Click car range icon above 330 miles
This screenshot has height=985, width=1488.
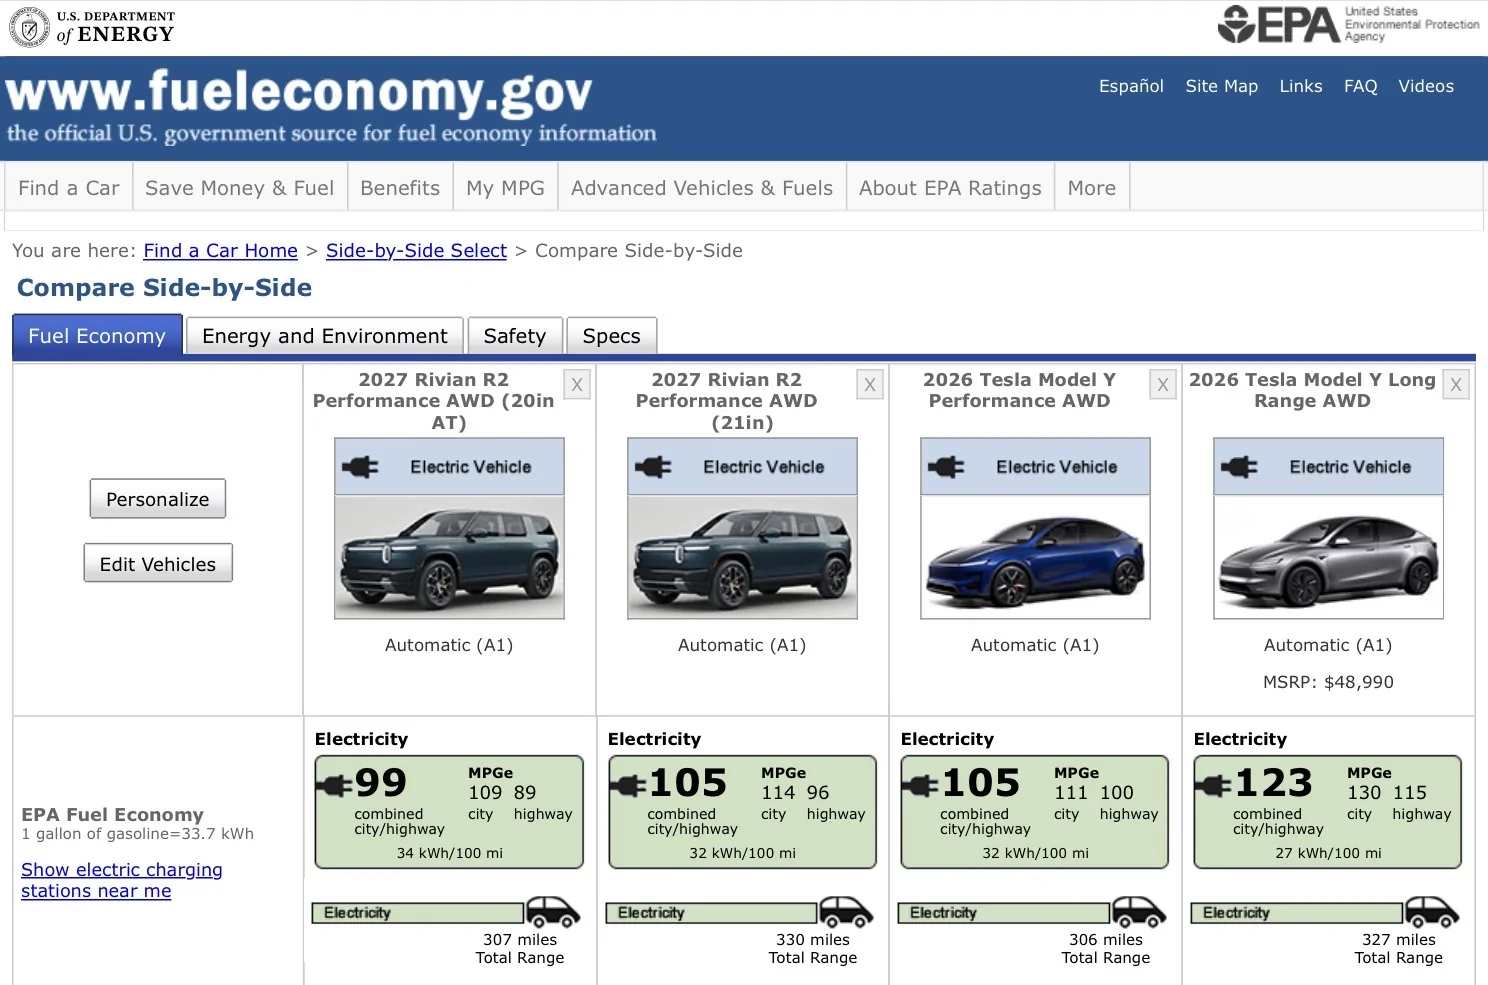click(x=846, y=912)
